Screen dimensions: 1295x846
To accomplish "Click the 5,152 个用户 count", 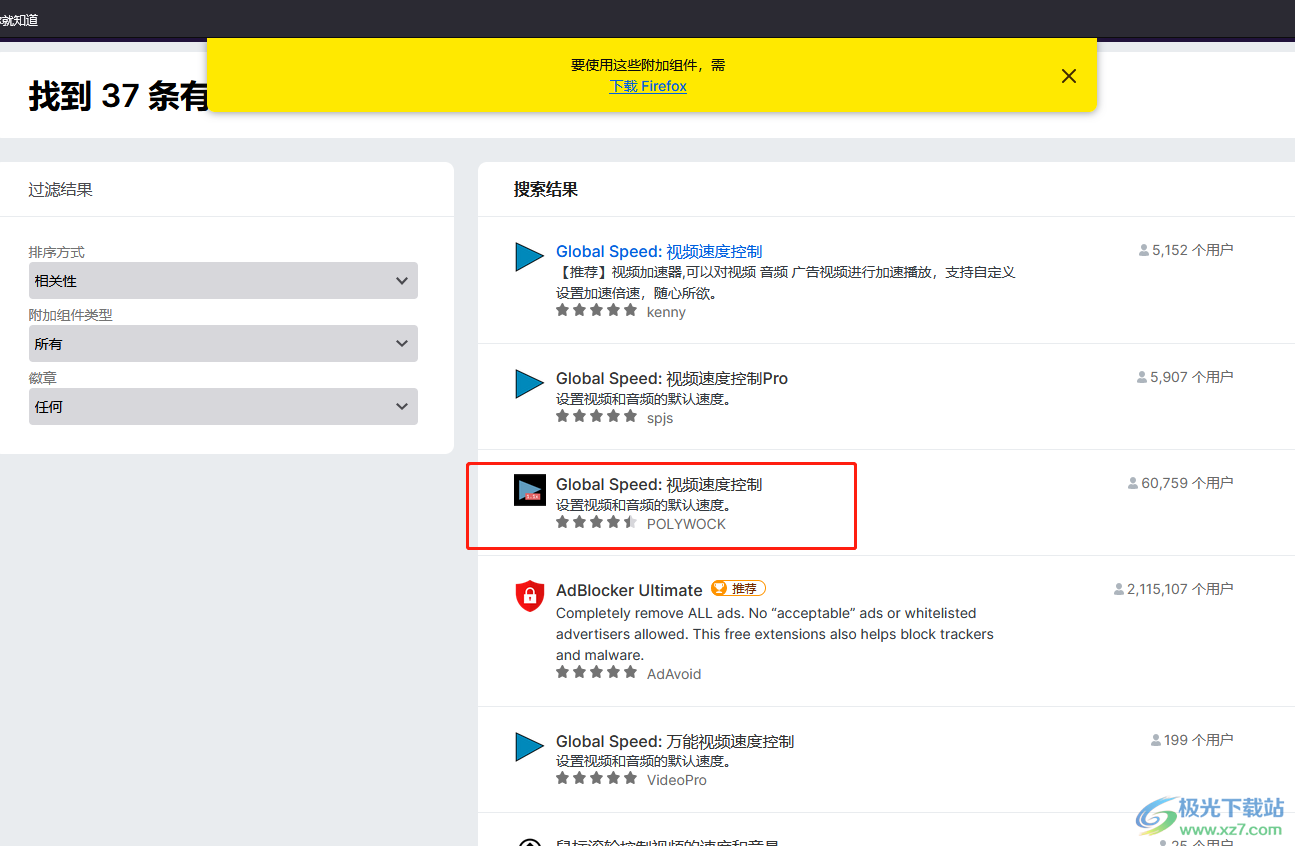I will [1186, 250].
